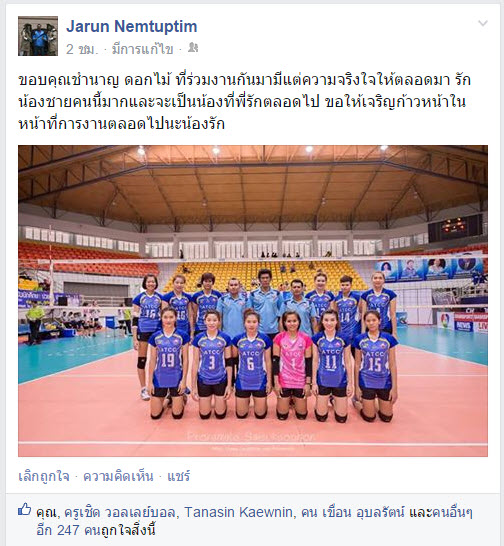Screen dimensions: 504x546
Task: Click the scoreboard in the arena photo
Action: [455, 227]
